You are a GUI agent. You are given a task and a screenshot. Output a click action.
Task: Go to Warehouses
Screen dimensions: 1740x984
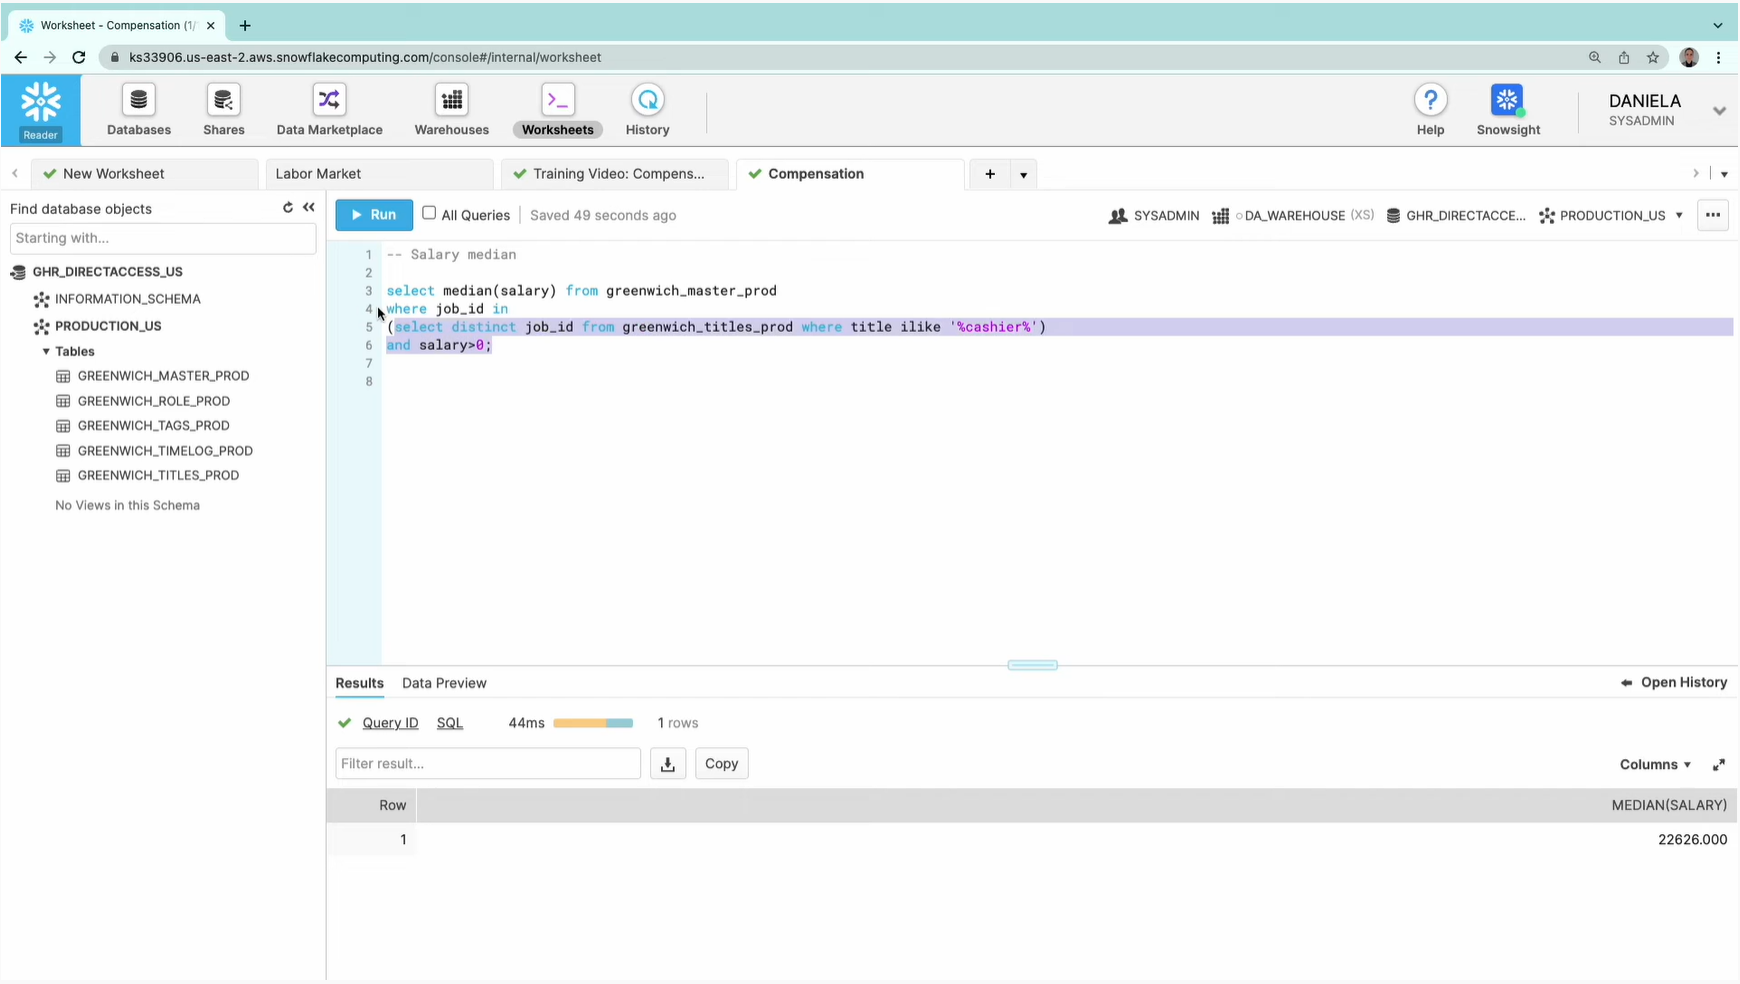[452, 111]
